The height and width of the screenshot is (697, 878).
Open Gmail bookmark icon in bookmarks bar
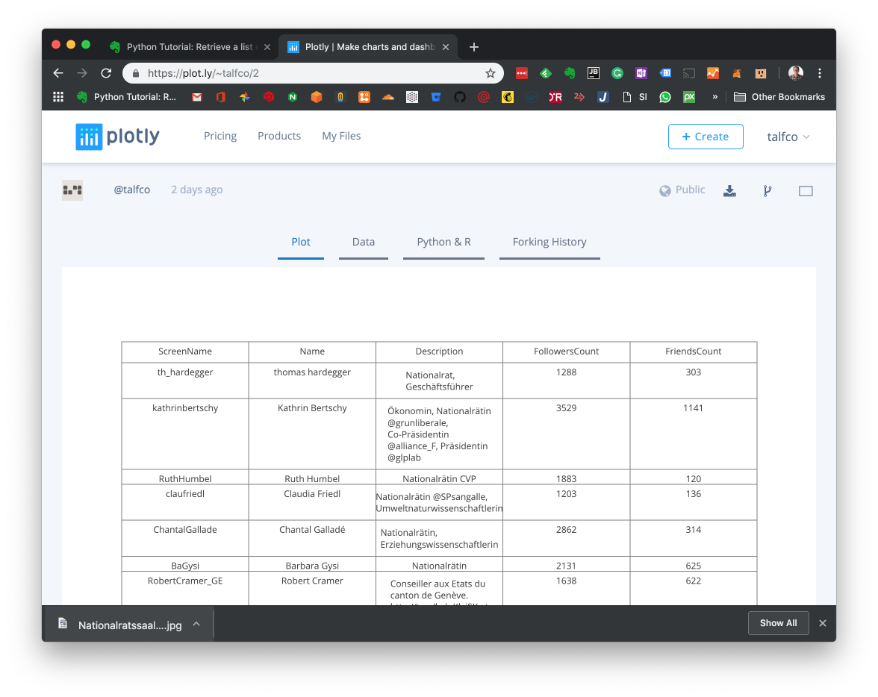[197, 97]
